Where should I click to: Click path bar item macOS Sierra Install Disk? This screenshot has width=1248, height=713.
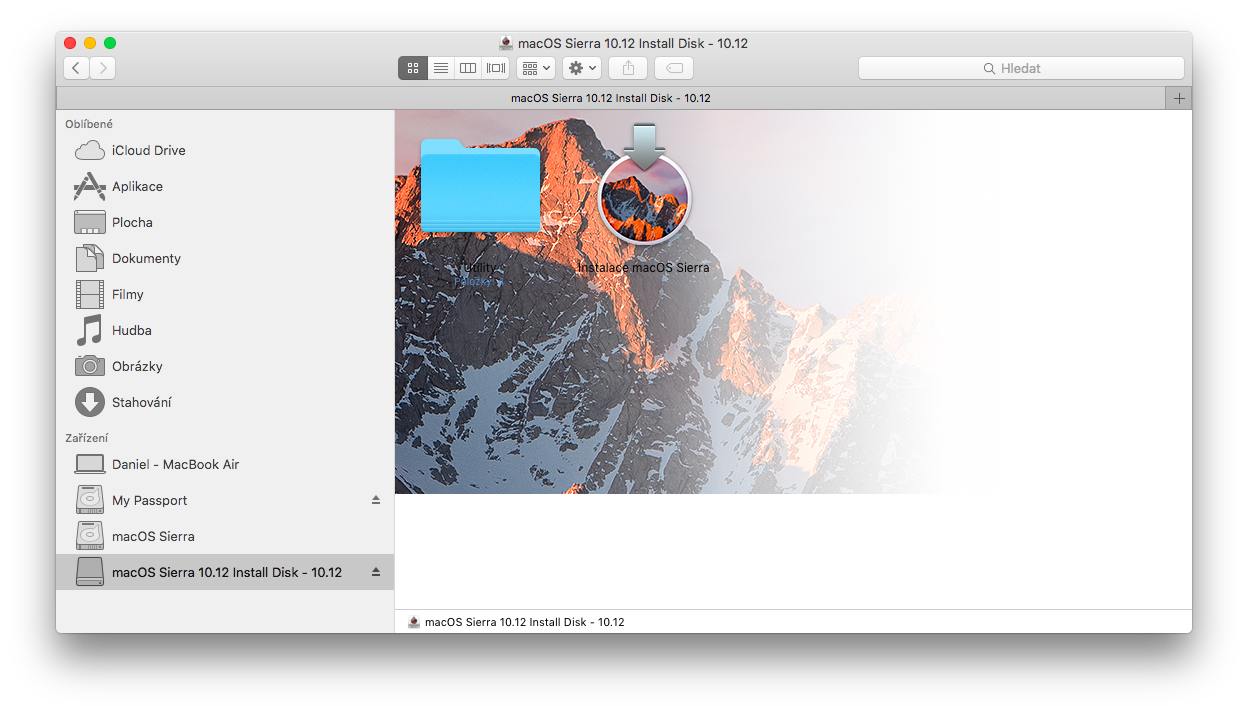point(516,622)
